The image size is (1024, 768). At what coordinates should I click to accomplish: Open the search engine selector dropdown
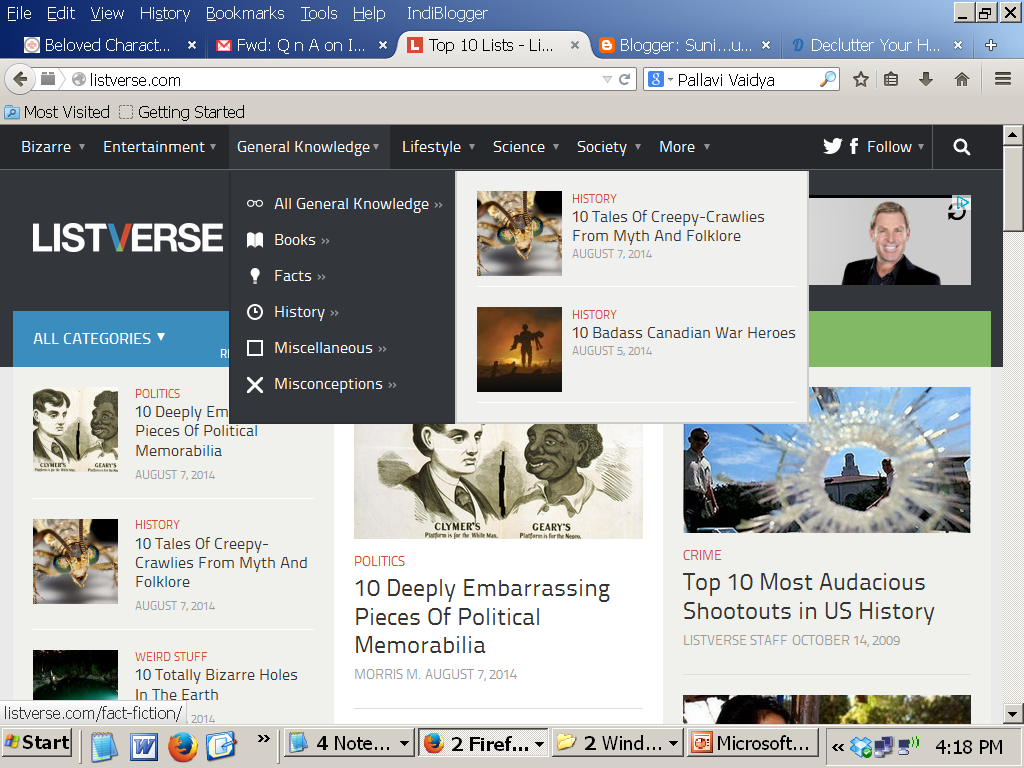(659, 80)
